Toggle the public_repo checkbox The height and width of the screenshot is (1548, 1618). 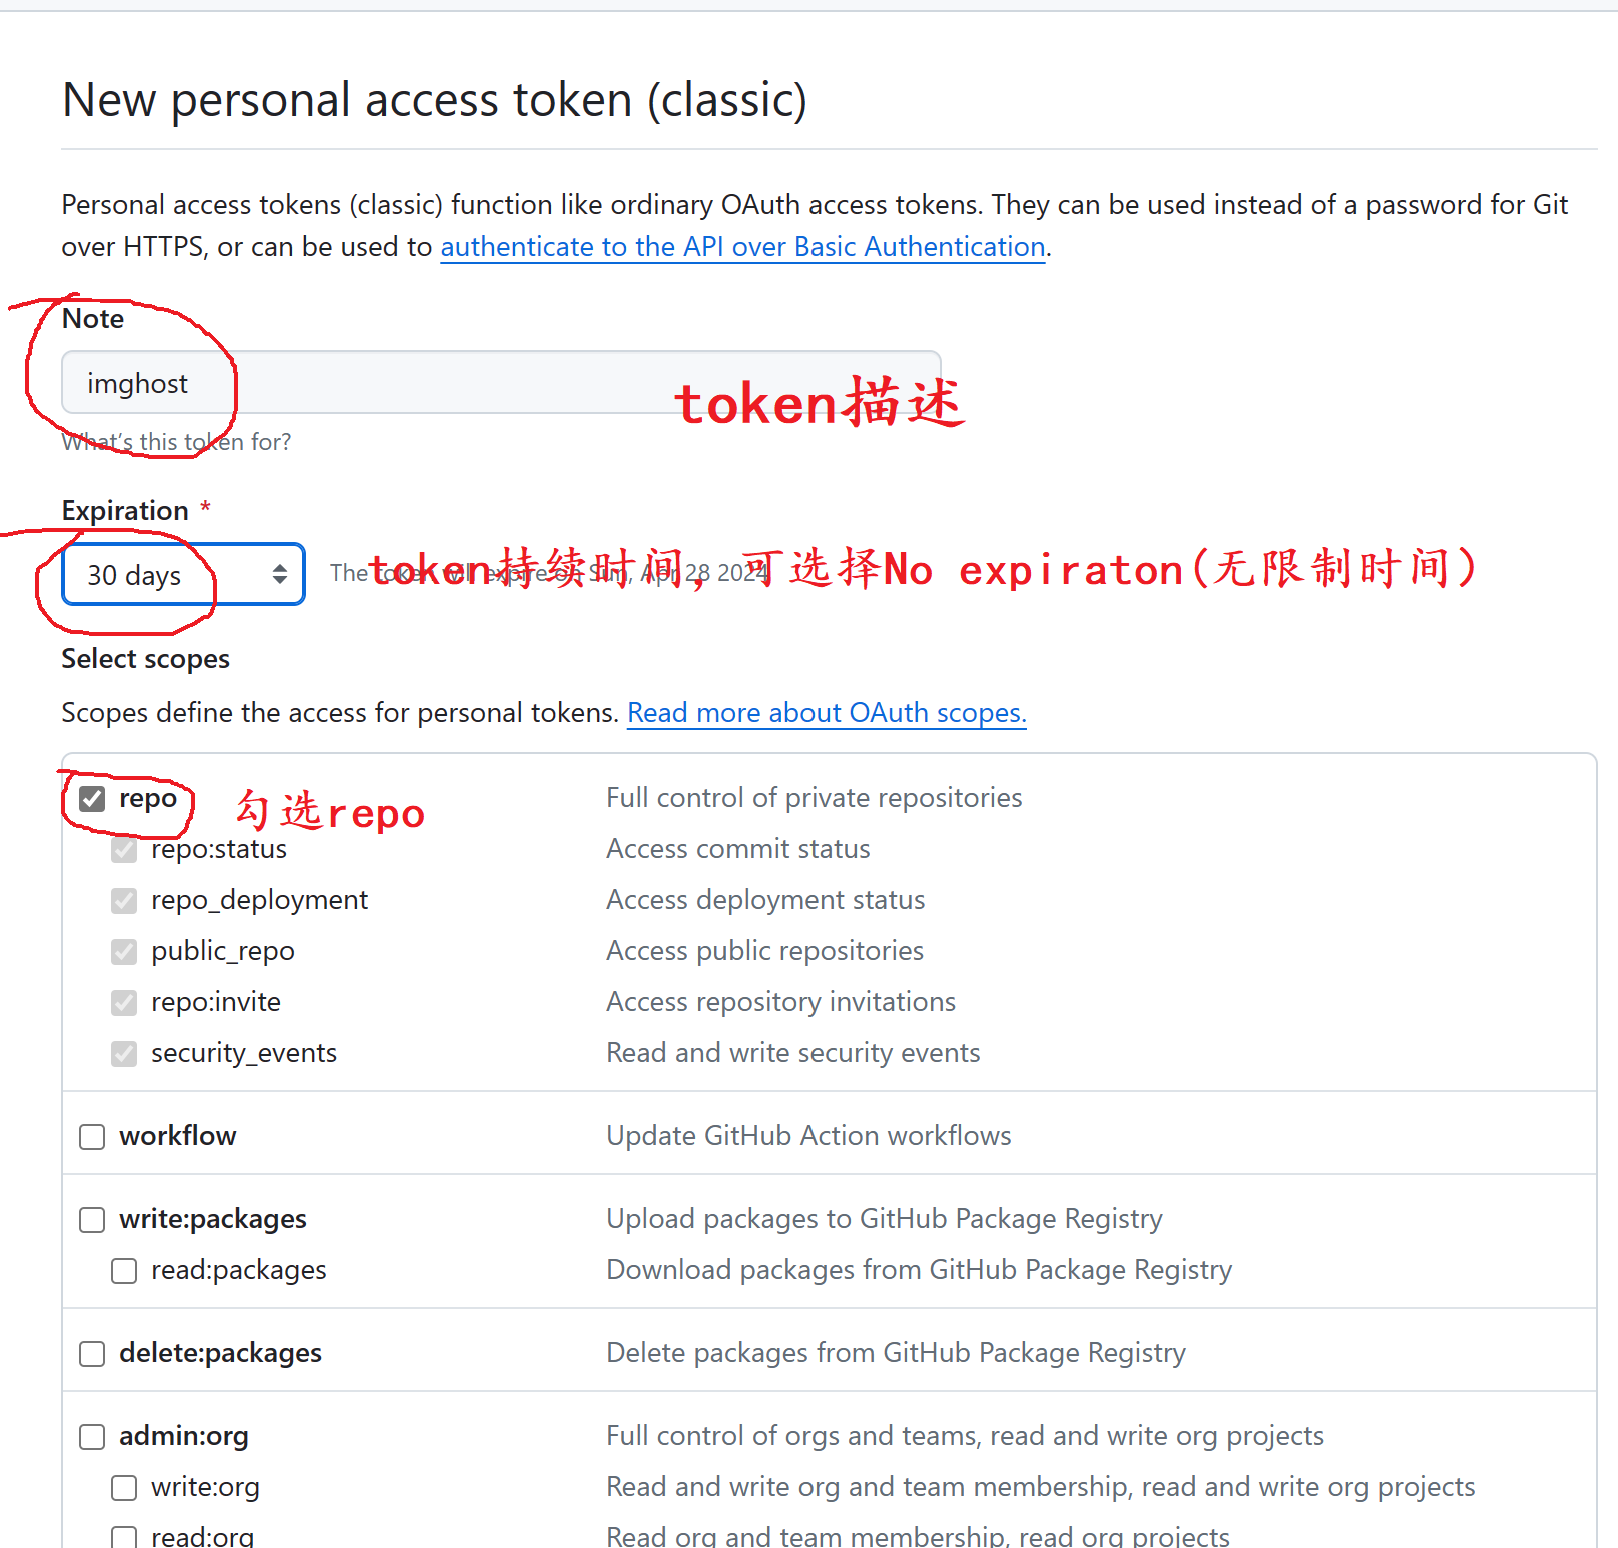click(x=123, y=951)
